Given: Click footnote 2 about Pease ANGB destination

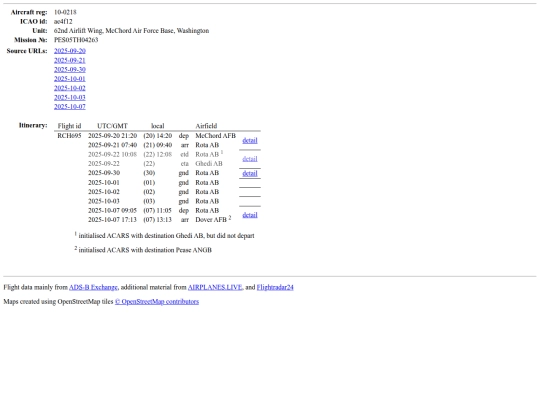Looking at the screenshot, I should 143,250.
